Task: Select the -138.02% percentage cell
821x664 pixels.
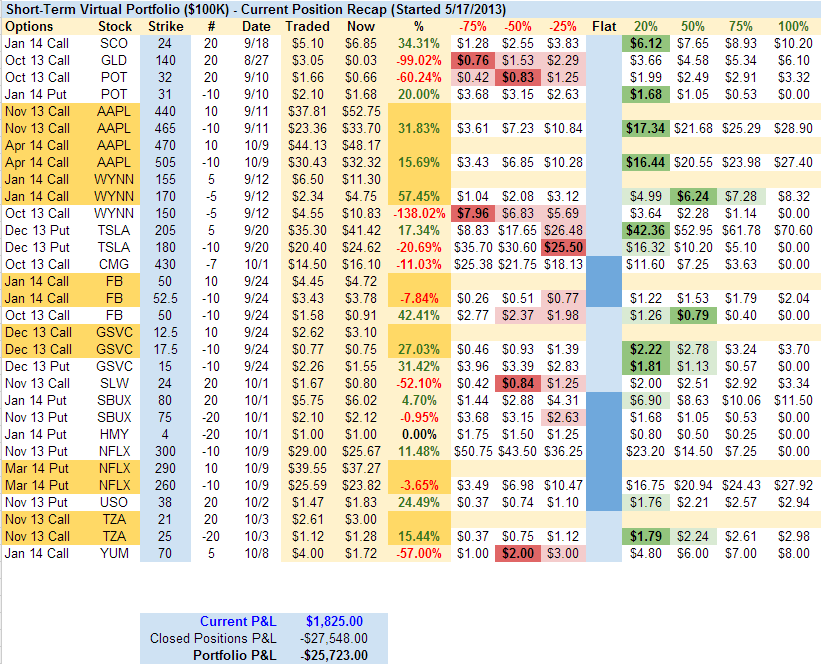Action: coord(416,213)
